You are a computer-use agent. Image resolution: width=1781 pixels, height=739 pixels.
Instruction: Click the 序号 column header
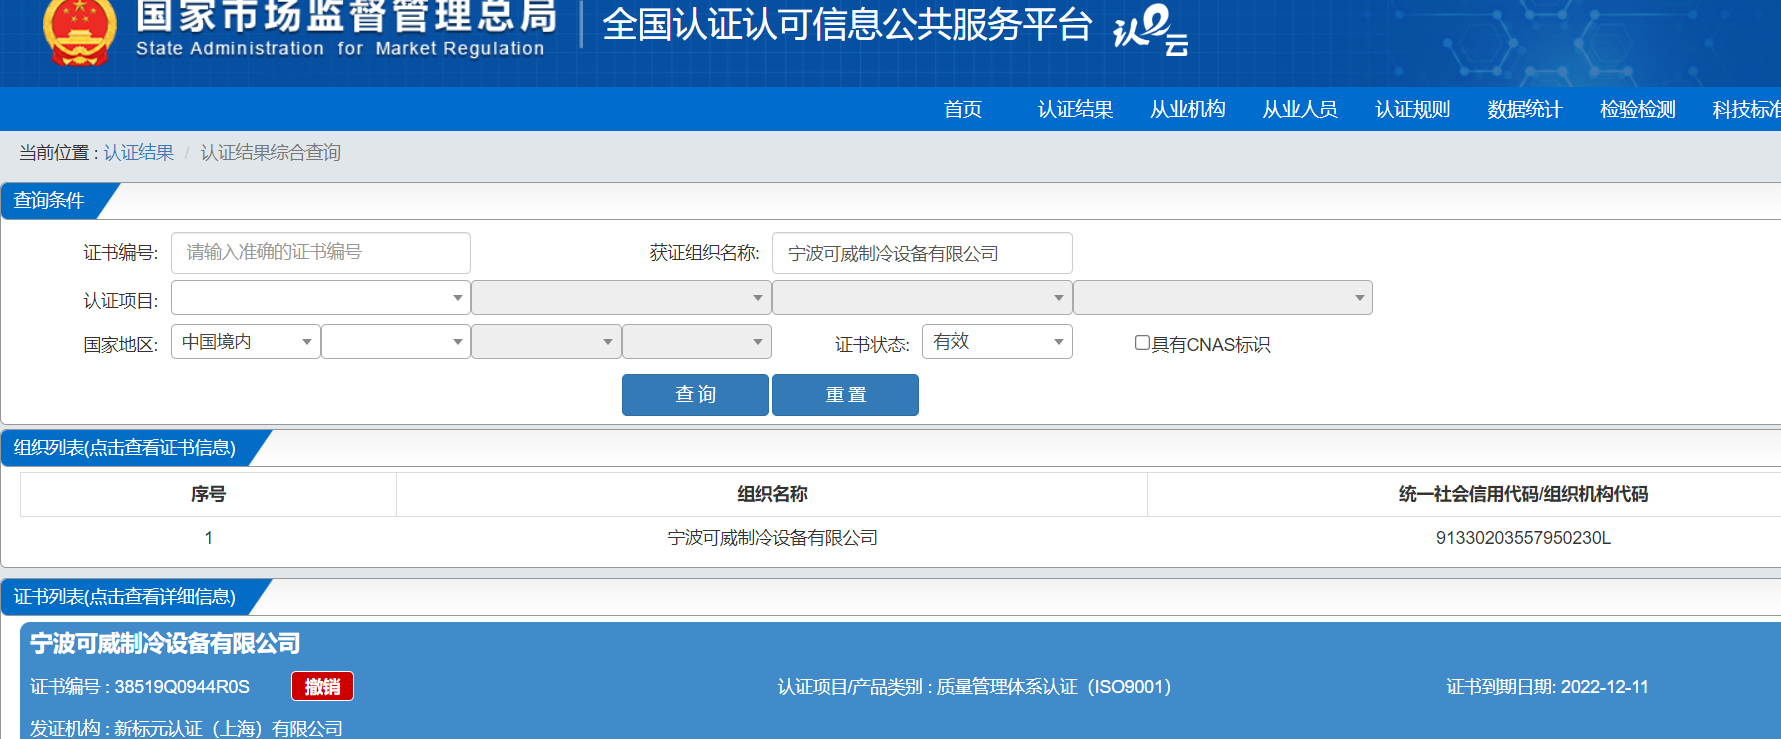pos(208,494)
